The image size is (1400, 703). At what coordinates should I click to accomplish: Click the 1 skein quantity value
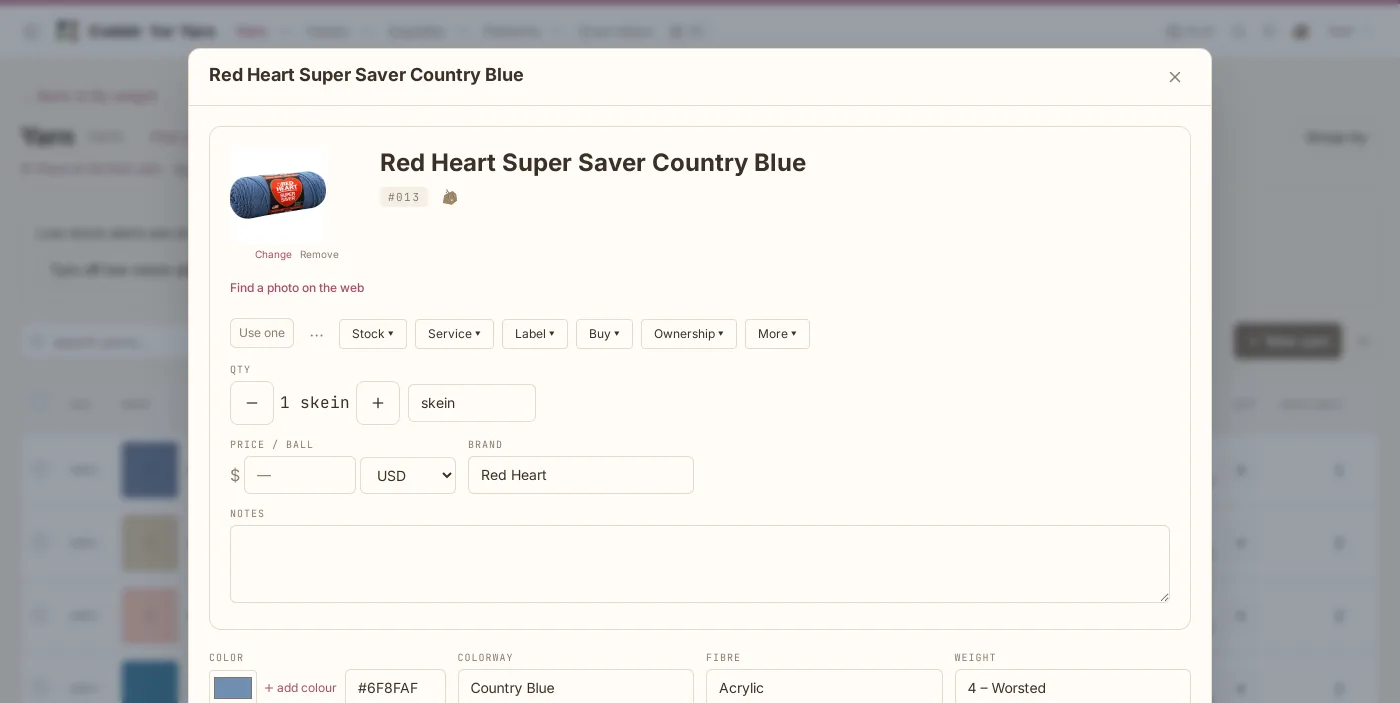pos(315,403)
